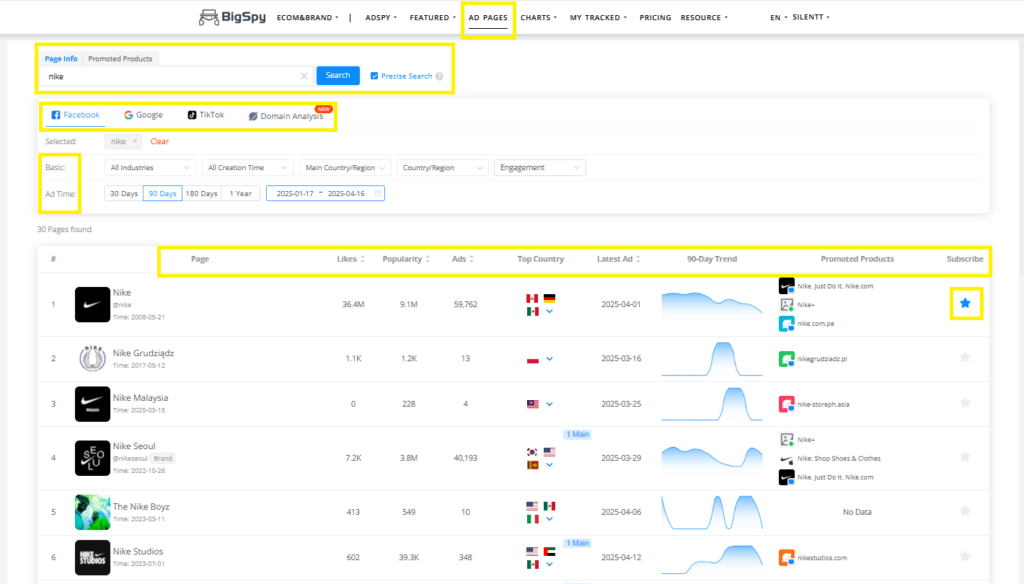Open the Main Country/Region dropdown
Screen dimensions: 1024x584
[345, 168]
